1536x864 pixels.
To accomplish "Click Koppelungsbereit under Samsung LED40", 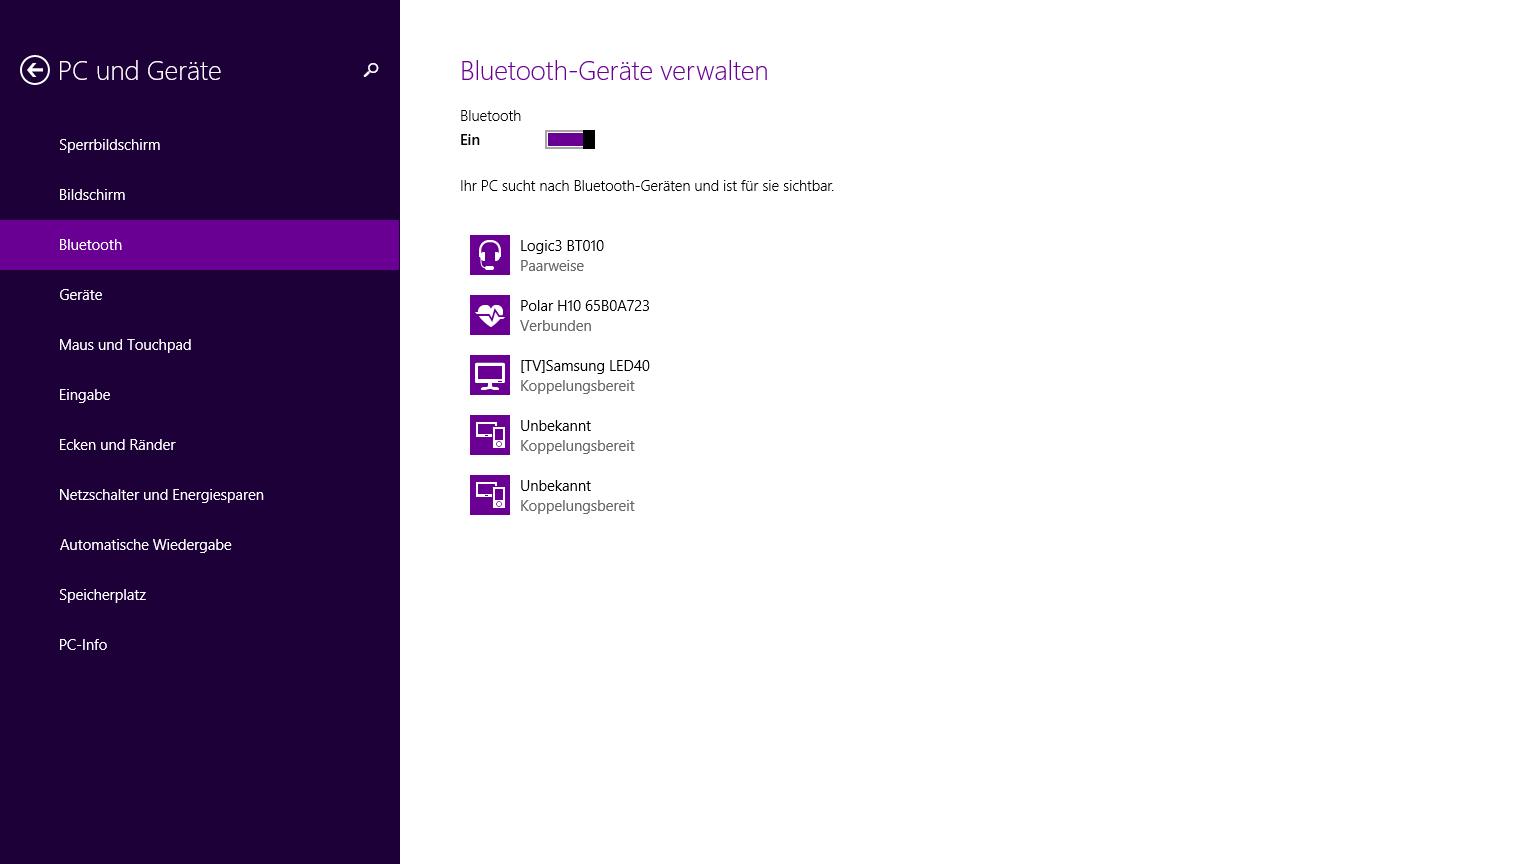I will tap(577, 386).
